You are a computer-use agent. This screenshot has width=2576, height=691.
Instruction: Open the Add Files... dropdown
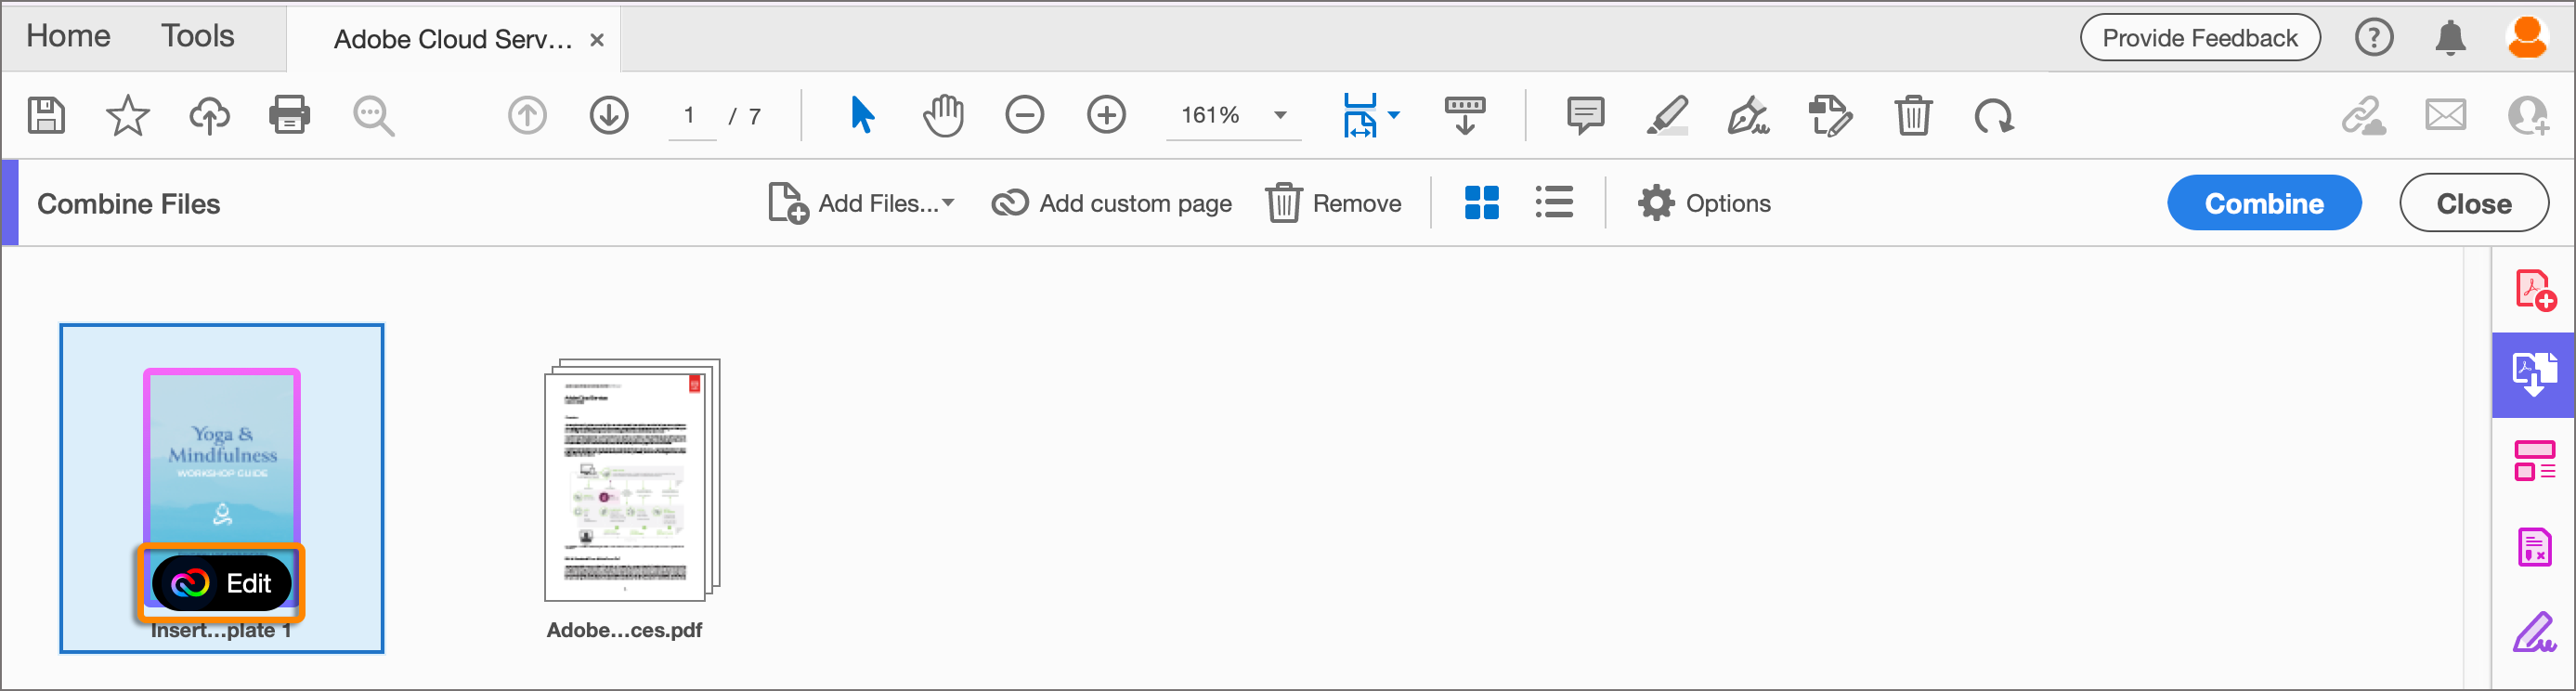pos(861,204)
